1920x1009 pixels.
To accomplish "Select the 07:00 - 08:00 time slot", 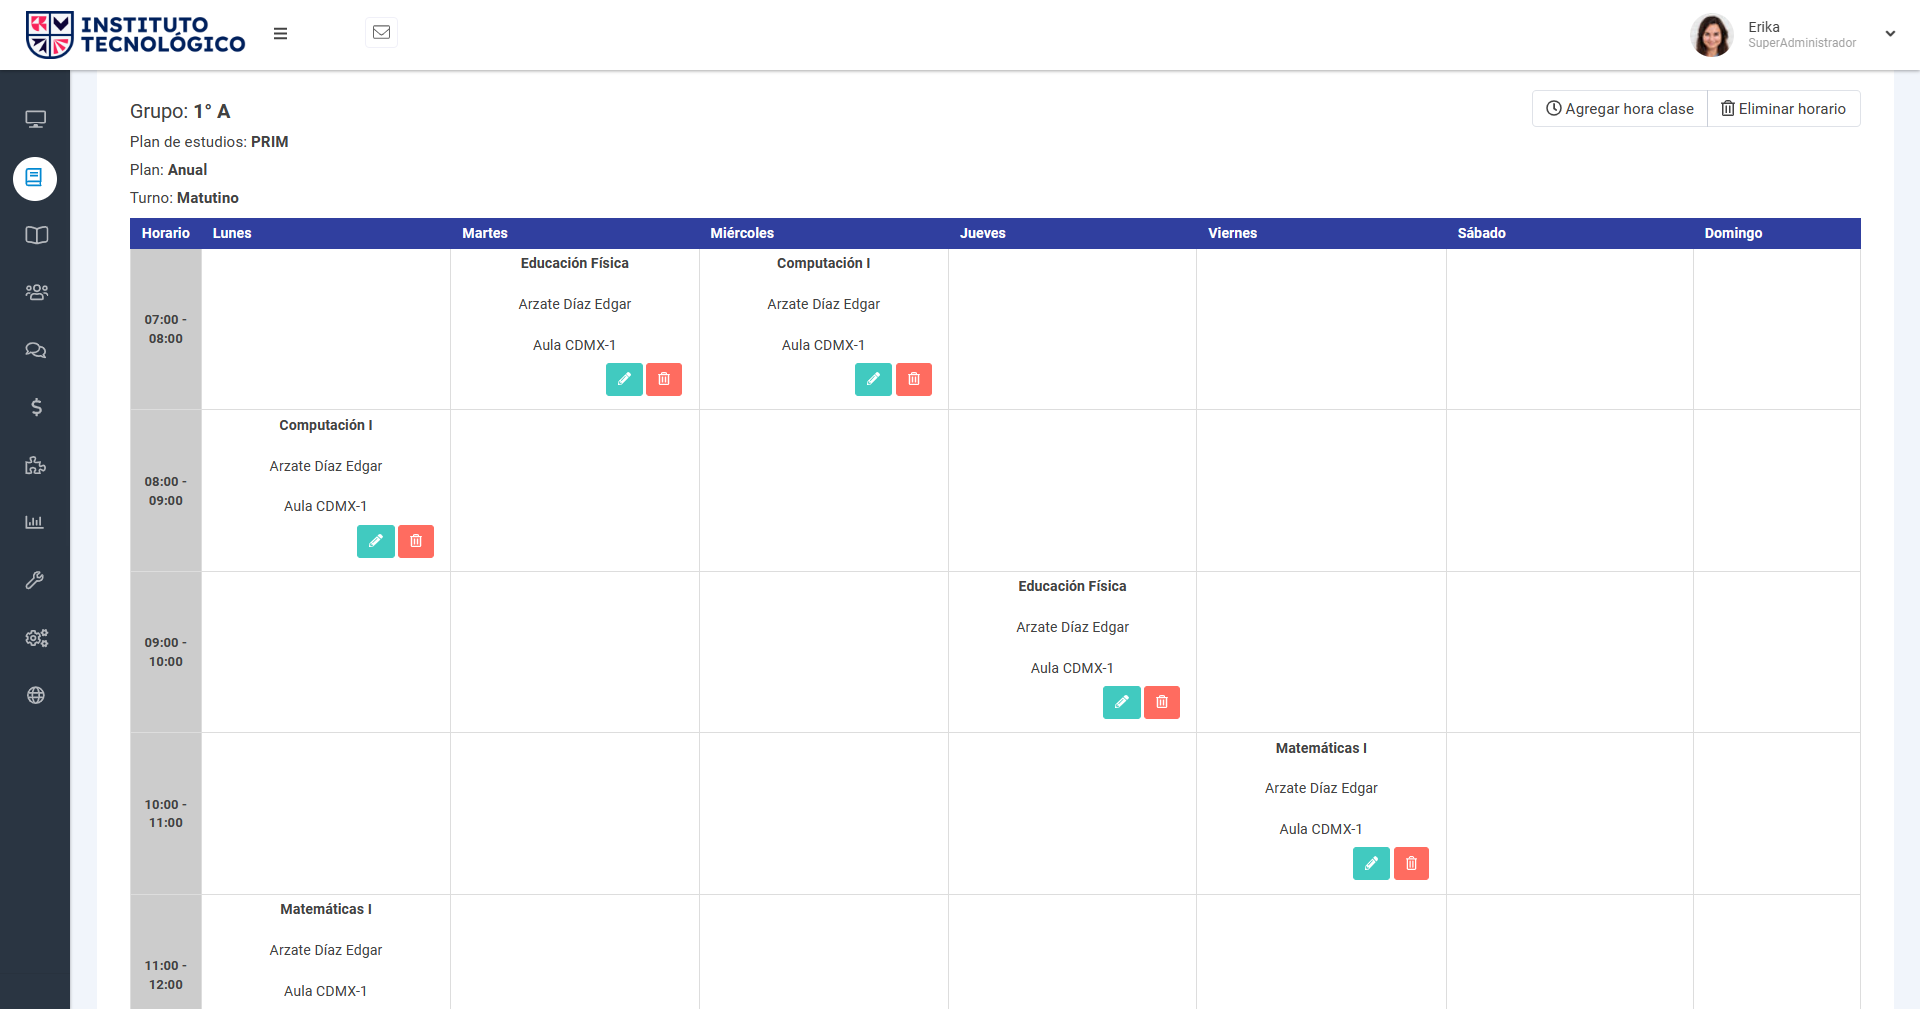I will click(x=166, y=329).
